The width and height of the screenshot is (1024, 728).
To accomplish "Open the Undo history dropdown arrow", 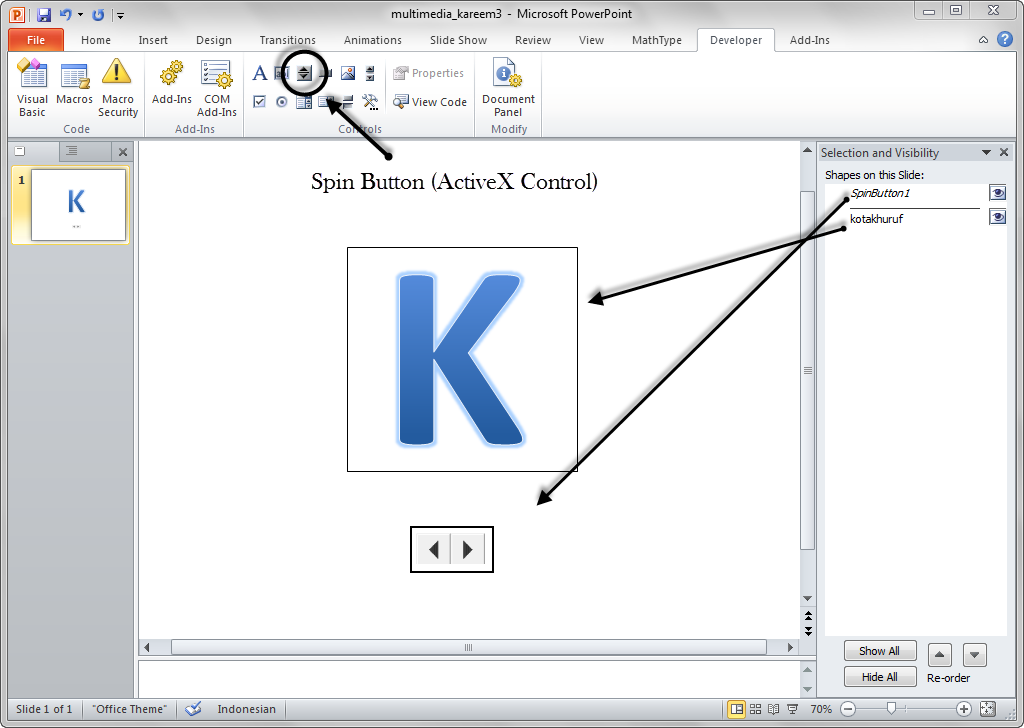I will 80,15.
